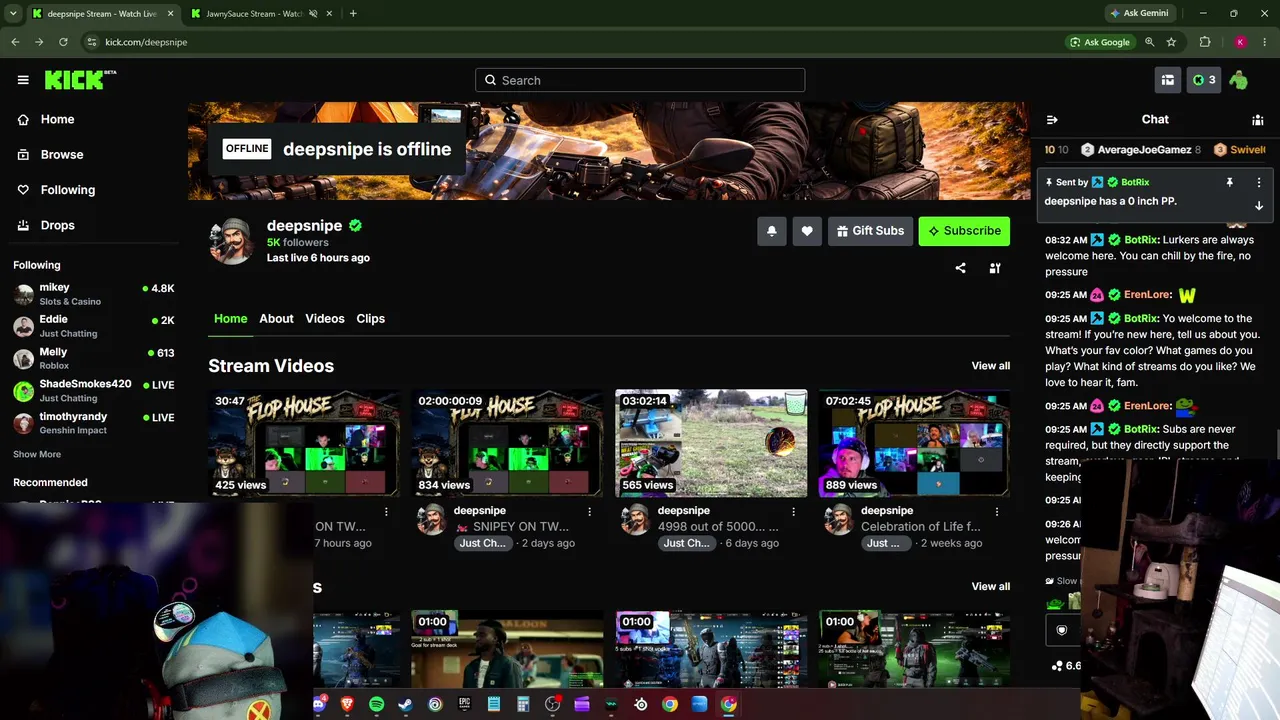Focus the Kick Search field
This screenshot has width=1280, height=720.
pos(640,80)
